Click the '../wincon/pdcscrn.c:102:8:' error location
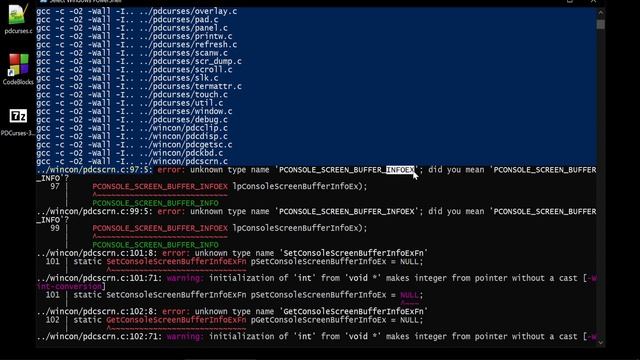640x360 pixels. (x=97, y=311)
